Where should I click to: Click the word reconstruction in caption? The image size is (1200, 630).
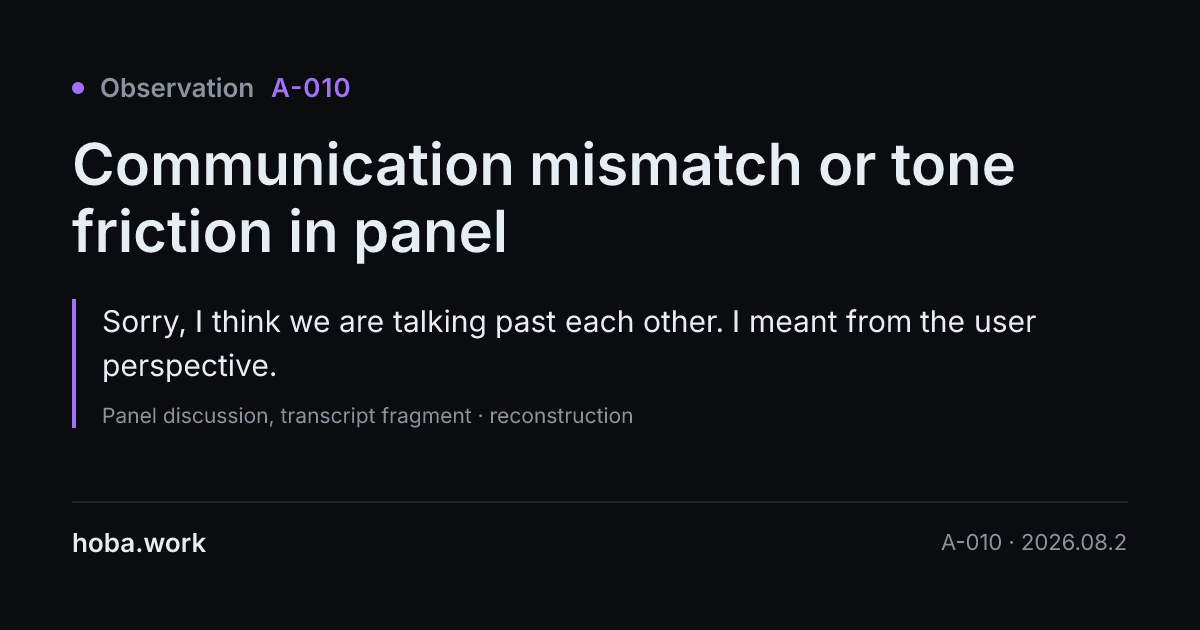(561, 416)
